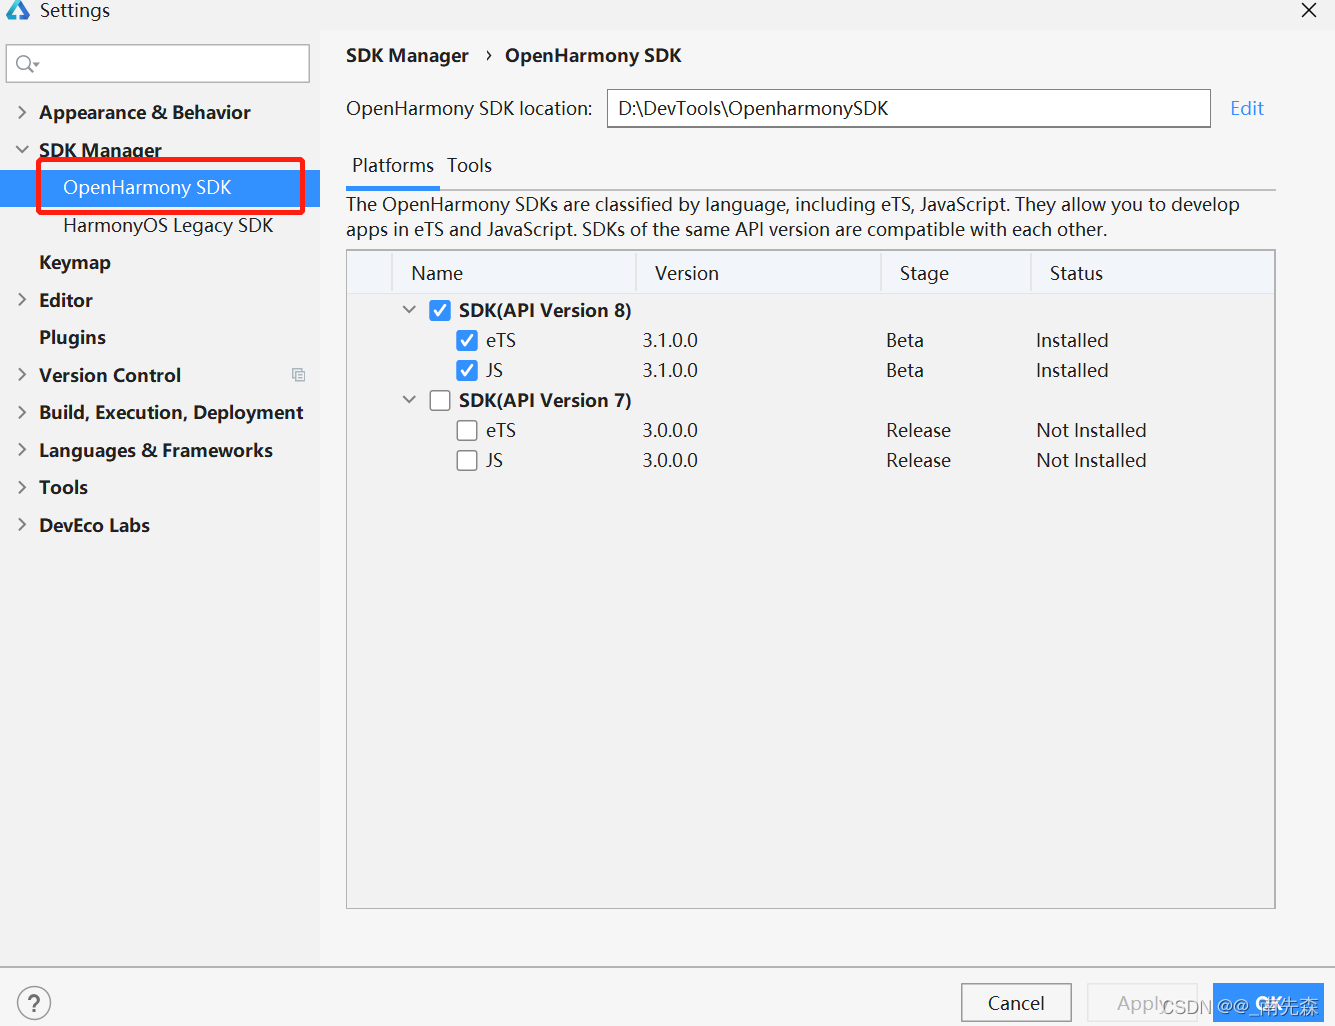Click the SDK(API Version 8) label
Screen dimensions: 1335x1026
545,311
